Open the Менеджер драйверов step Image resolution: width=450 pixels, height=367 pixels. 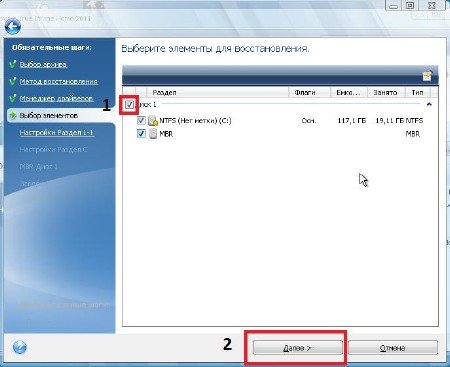click(x=56, y=98)
